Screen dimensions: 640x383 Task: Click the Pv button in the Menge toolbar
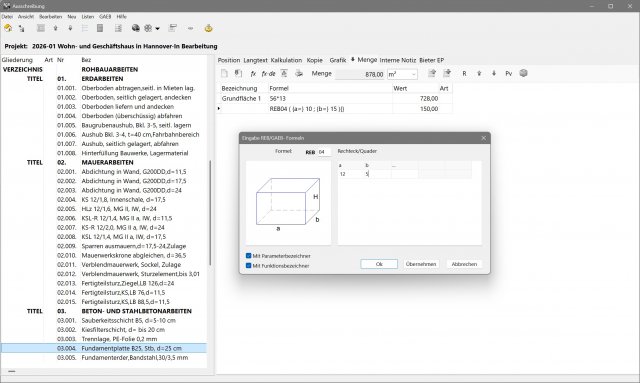pos(509,73)
